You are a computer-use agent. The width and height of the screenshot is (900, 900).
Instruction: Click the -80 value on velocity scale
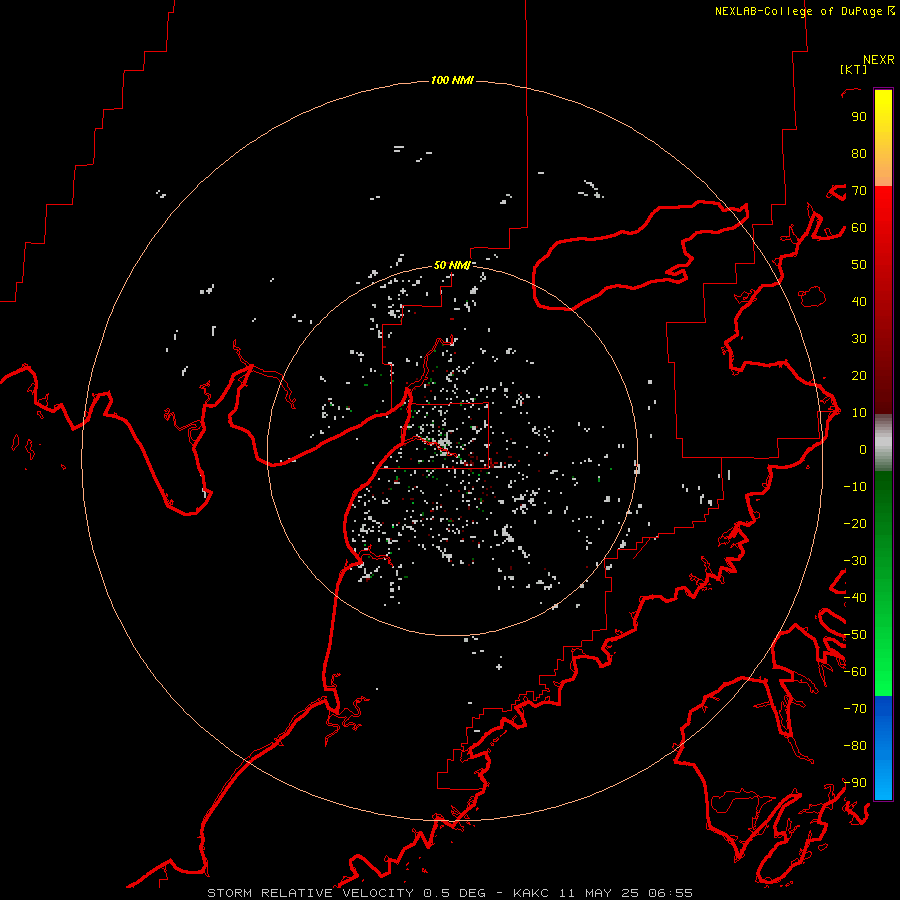(x=855, y=746)
